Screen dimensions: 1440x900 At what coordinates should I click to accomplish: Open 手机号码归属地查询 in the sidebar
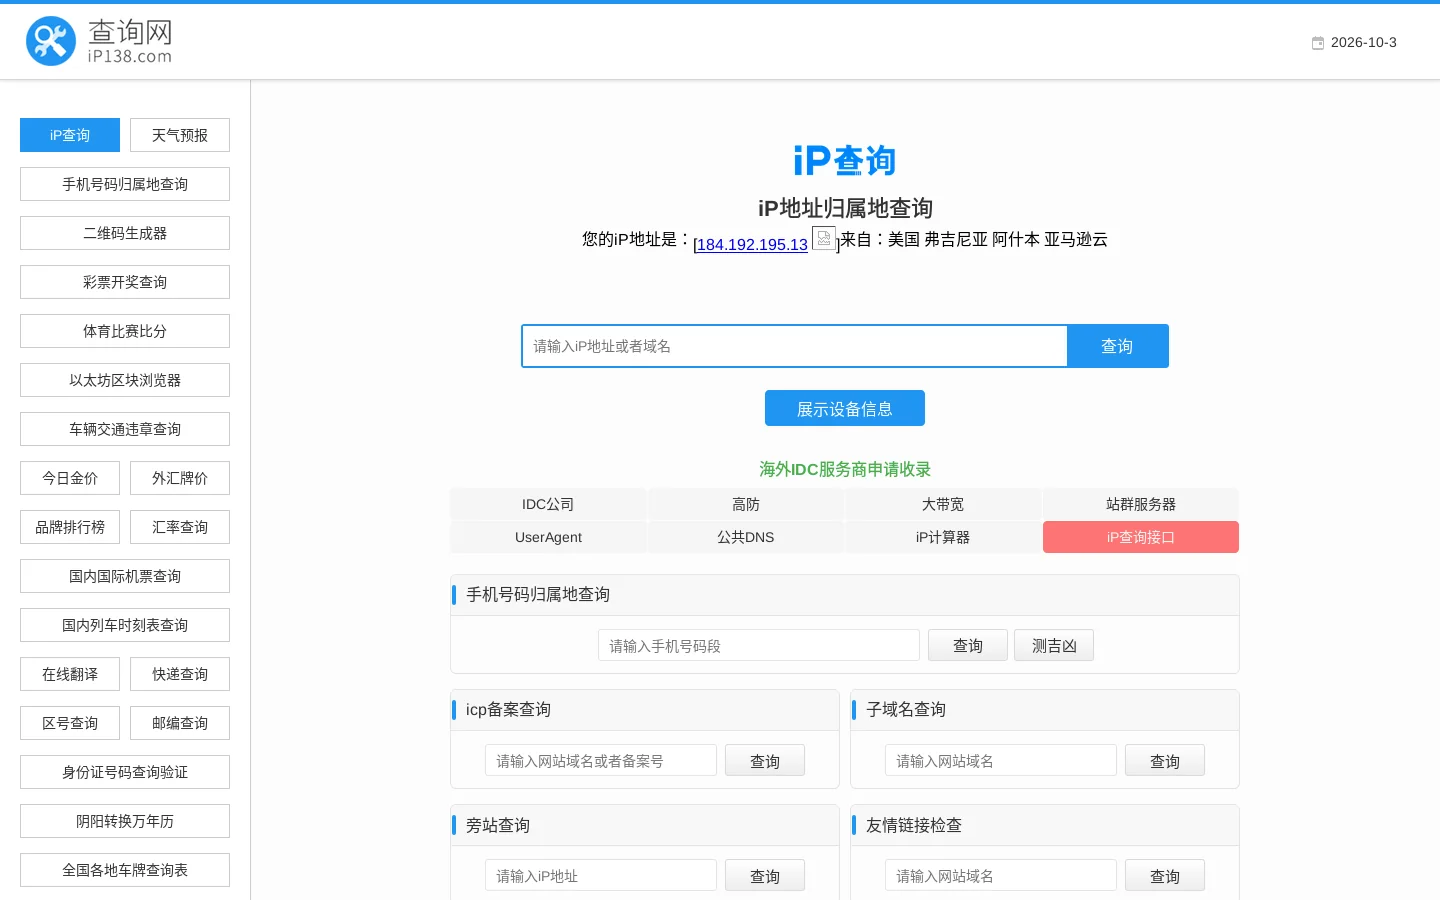[x=125, y=184]
